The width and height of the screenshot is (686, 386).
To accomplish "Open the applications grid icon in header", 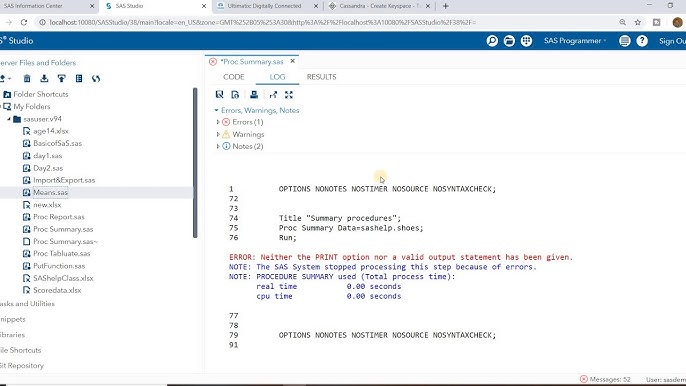I will point(526,41).
